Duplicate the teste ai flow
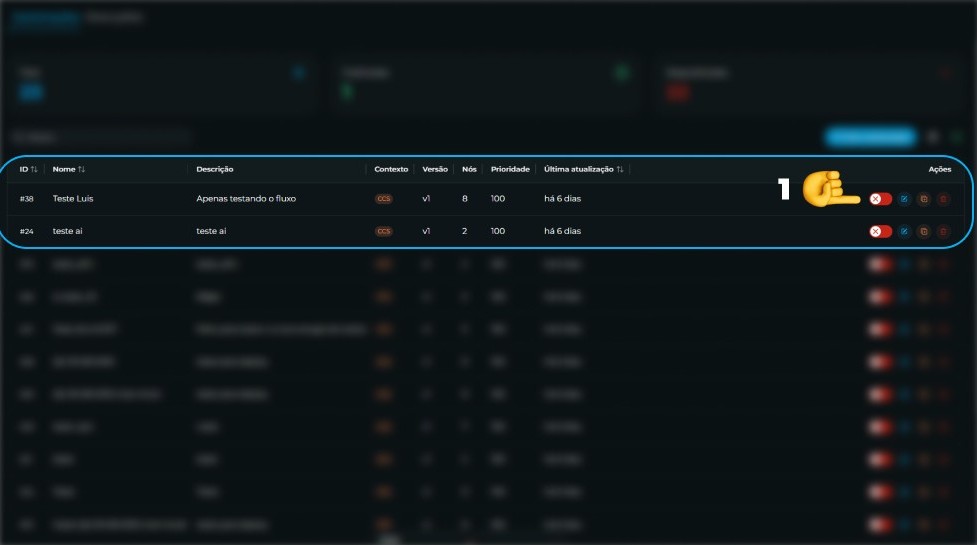 click(x=924, y=231)
